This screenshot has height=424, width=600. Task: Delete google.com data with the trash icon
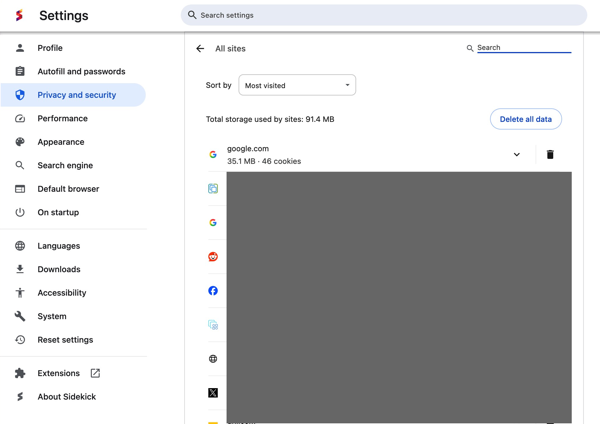click(550, 155)
